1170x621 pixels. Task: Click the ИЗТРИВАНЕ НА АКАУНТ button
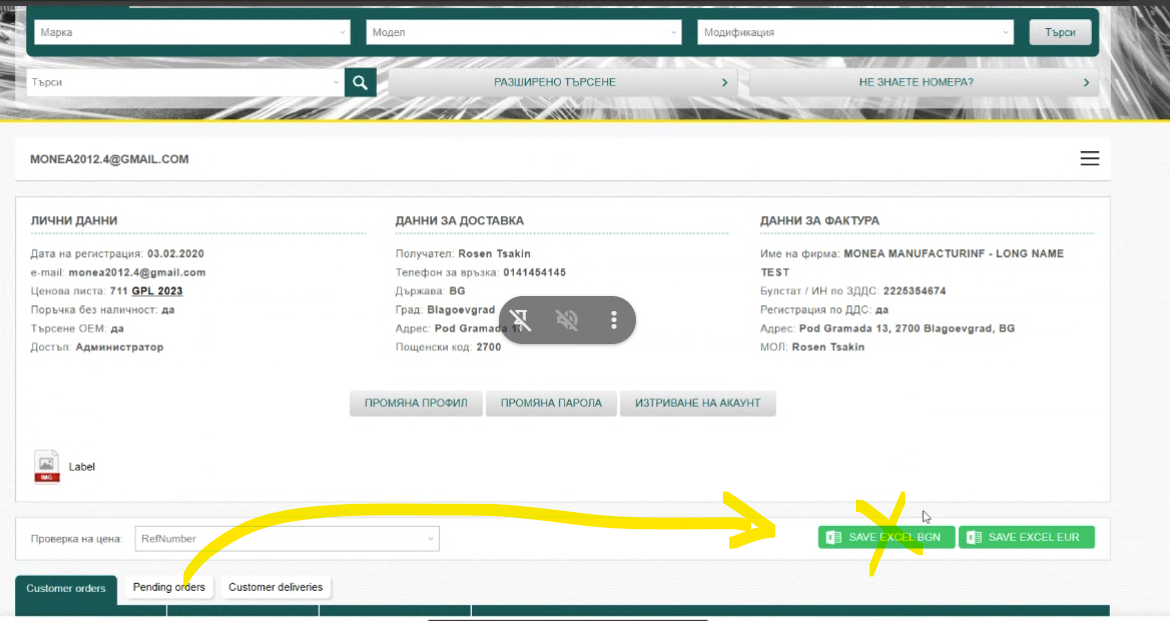pos(698,403)
